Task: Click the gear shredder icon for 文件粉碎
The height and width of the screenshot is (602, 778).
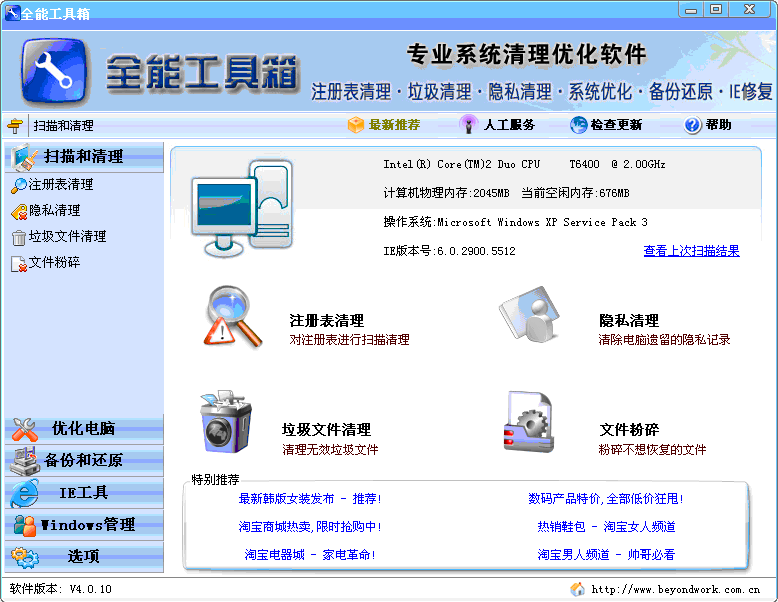Action: [x=528, y=421]
